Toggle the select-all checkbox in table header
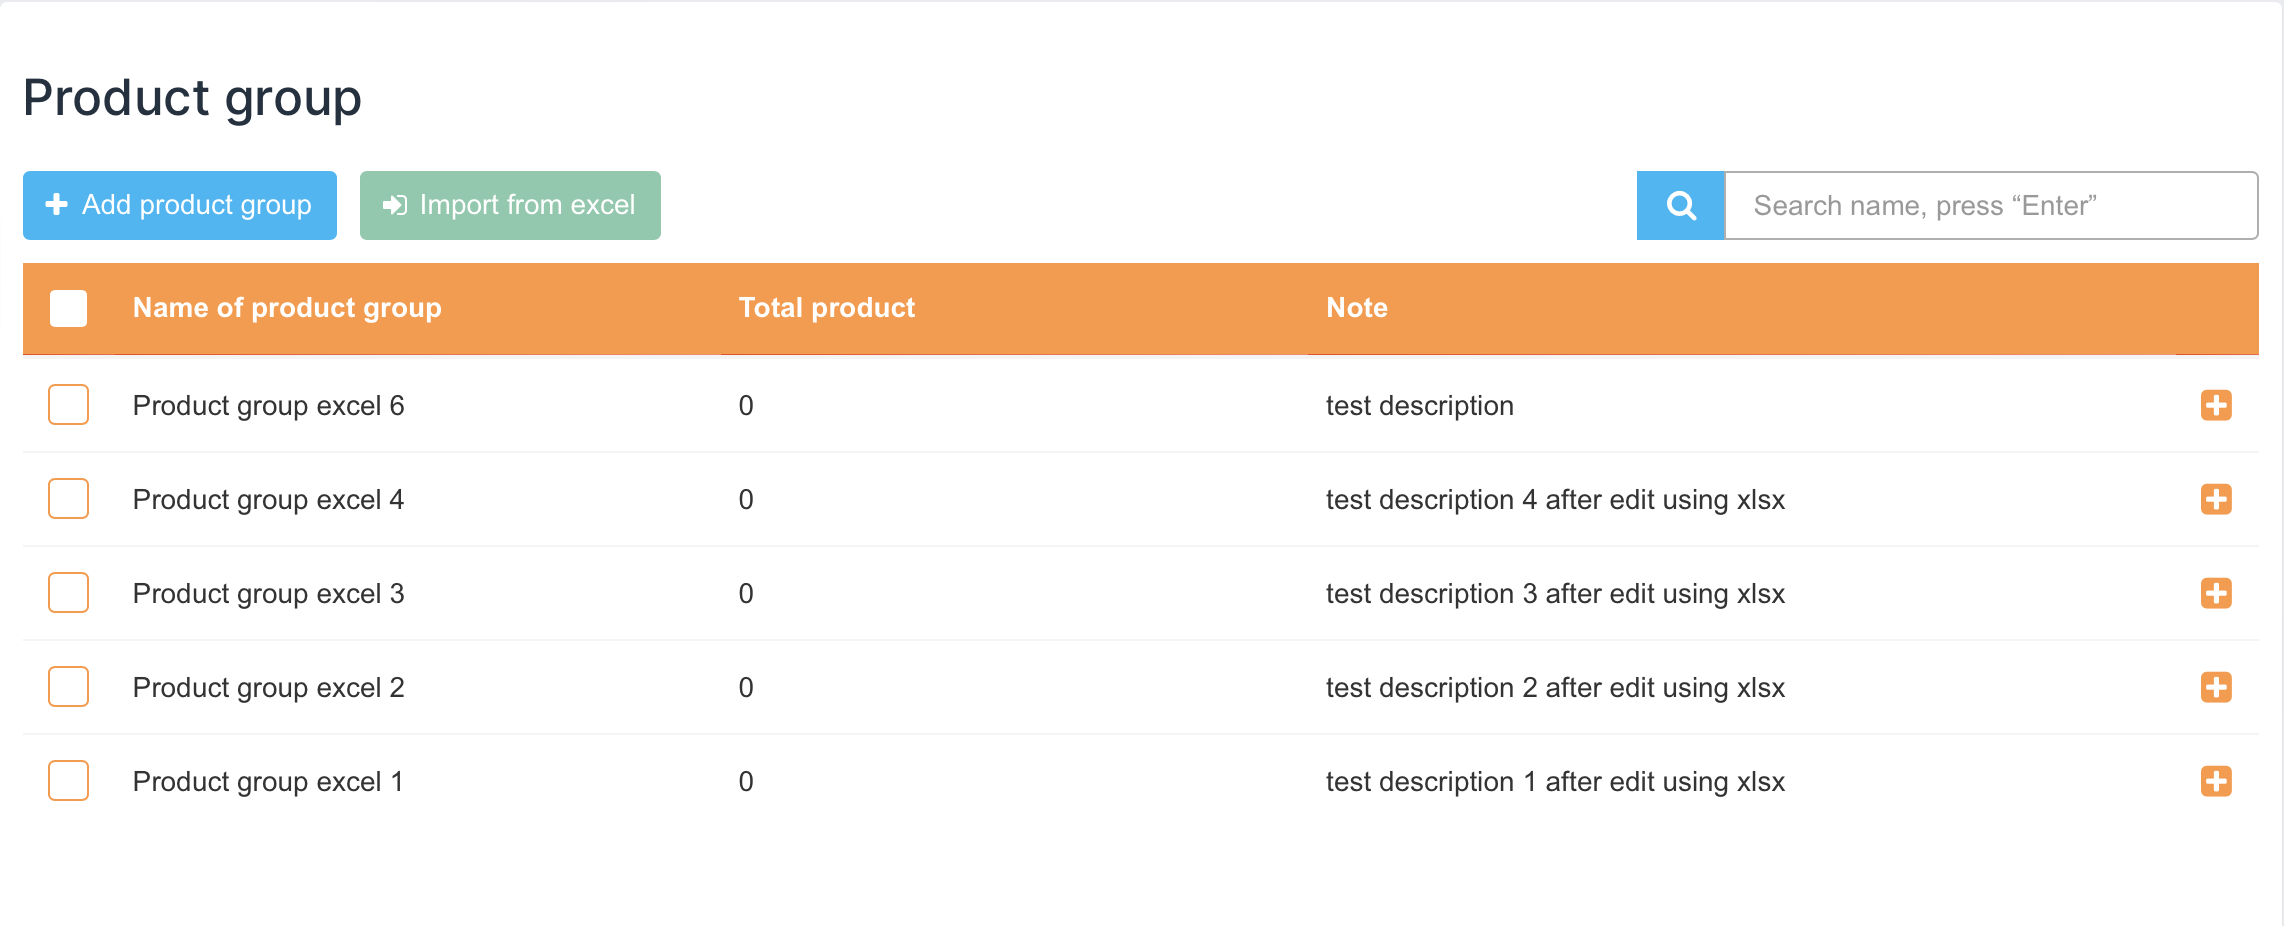The width and height of the screenshot is (2284, 926). click(x=69, y=308)
